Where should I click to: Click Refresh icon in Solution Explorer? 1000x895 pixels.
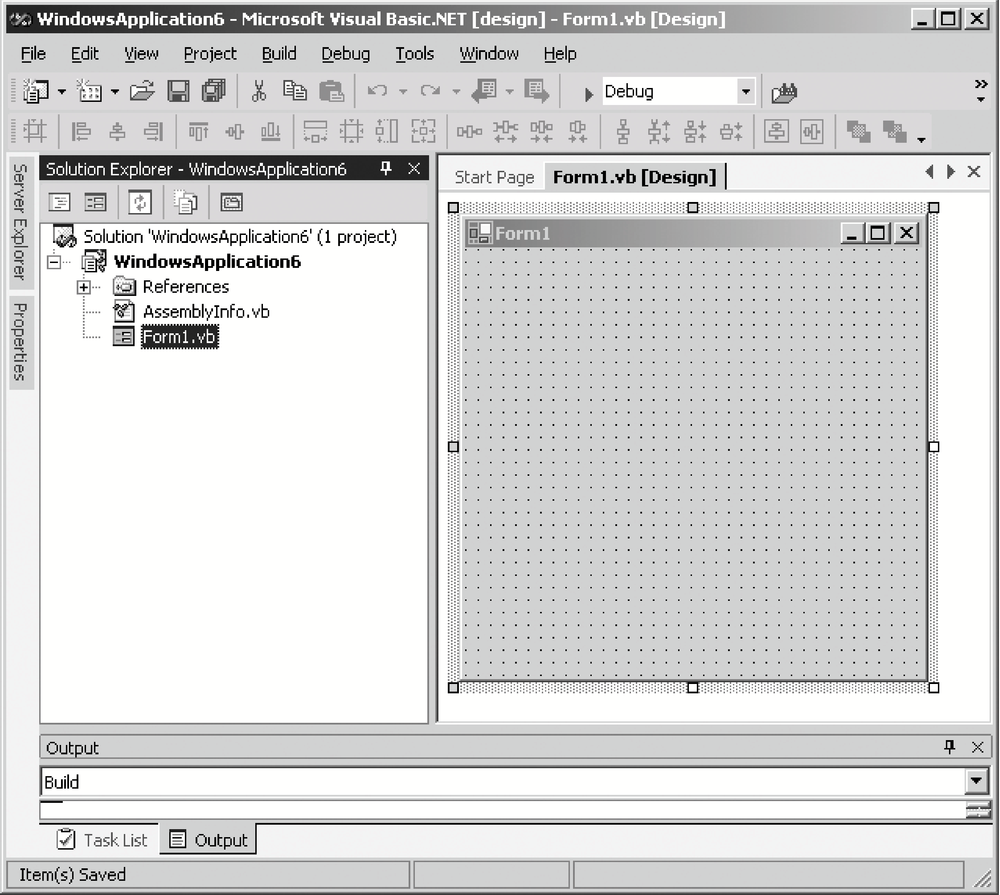click(x=140, y=202)
